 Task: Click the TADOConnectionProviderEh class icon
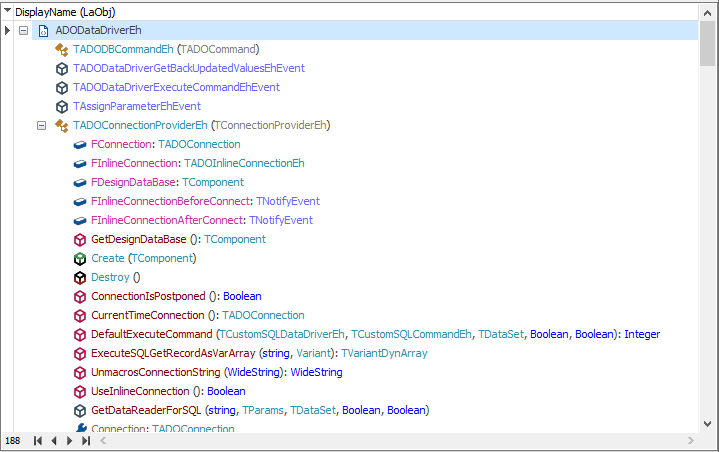click(x=61, y=126)
